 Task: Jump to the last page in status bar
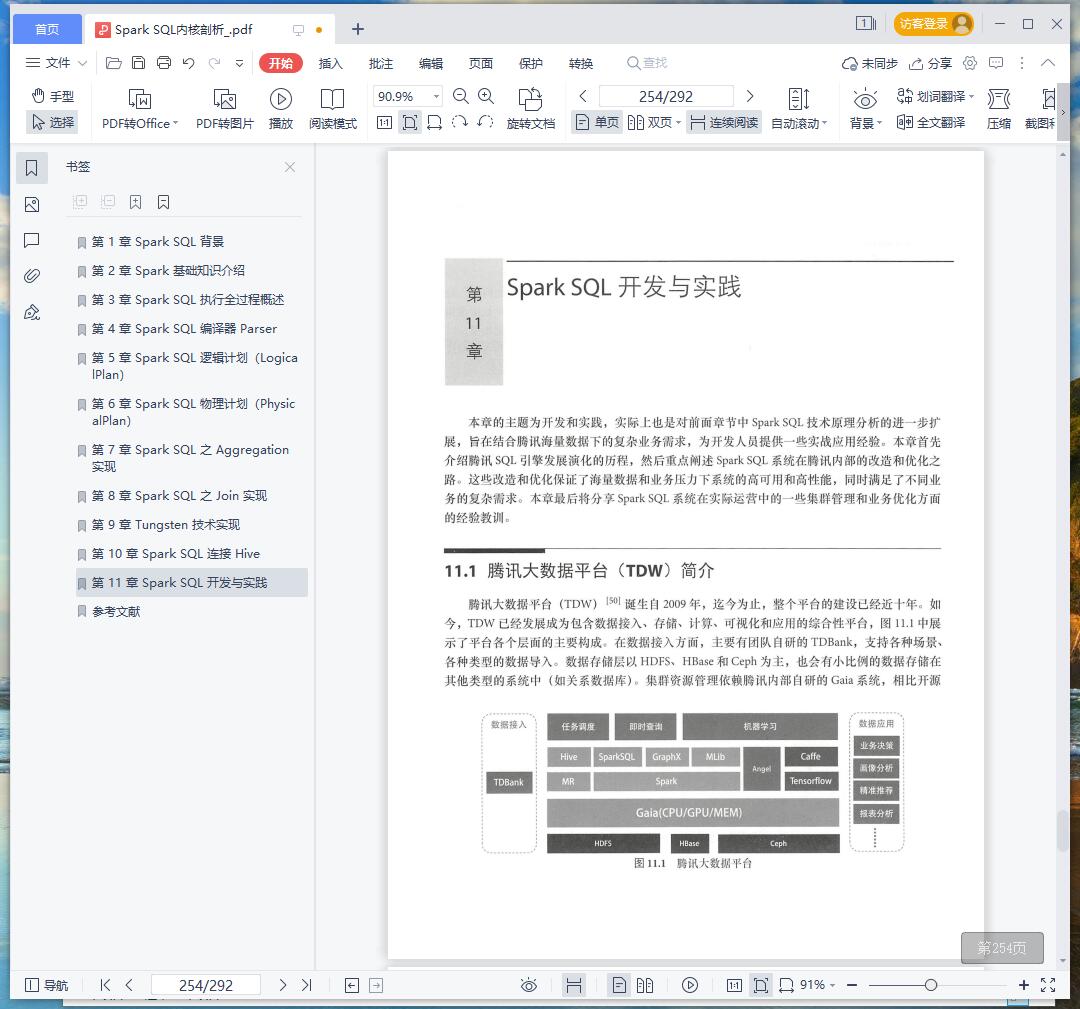tap(307, 985)
